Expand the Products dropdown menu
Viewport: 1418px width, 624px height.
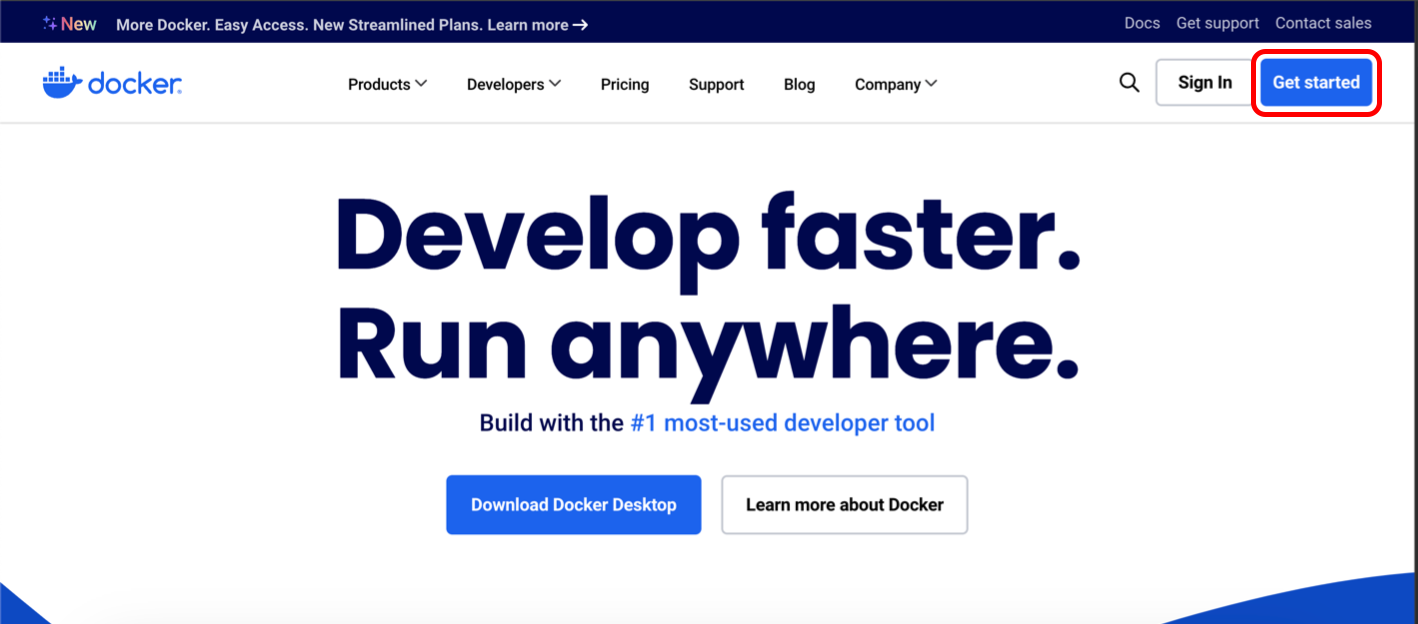click(x=387, y=84)
